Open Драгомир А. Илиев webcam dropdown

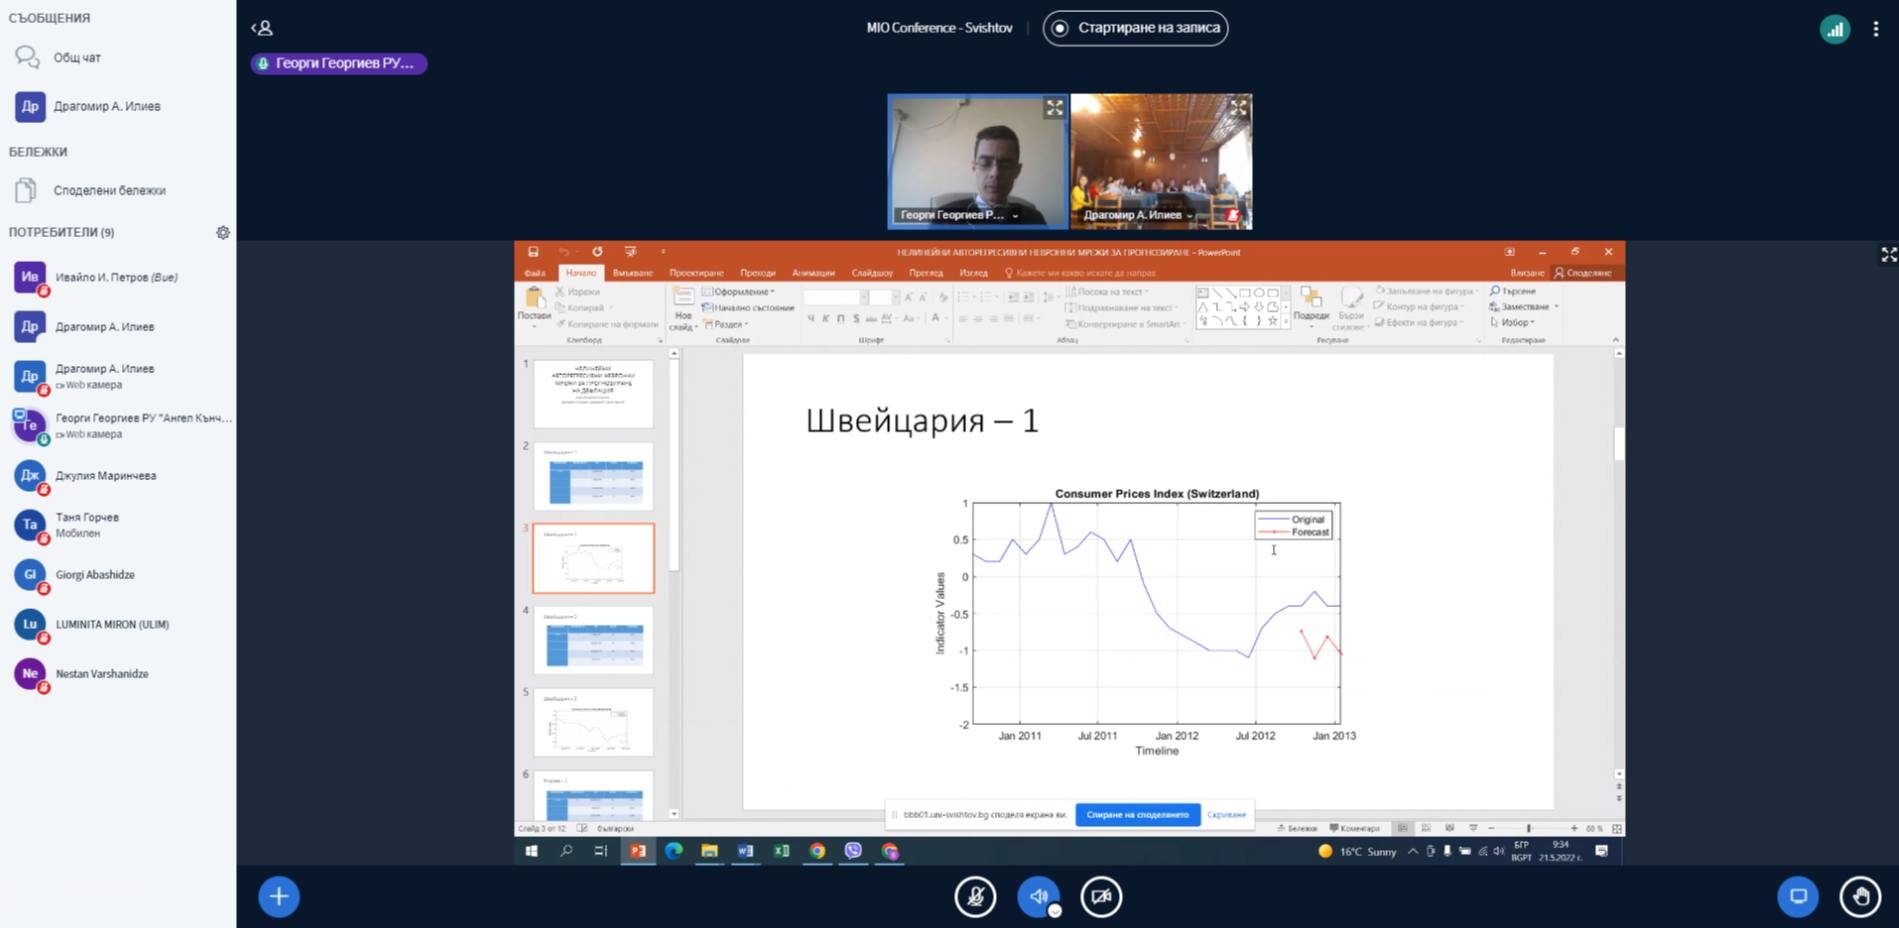pos(1189,215)
